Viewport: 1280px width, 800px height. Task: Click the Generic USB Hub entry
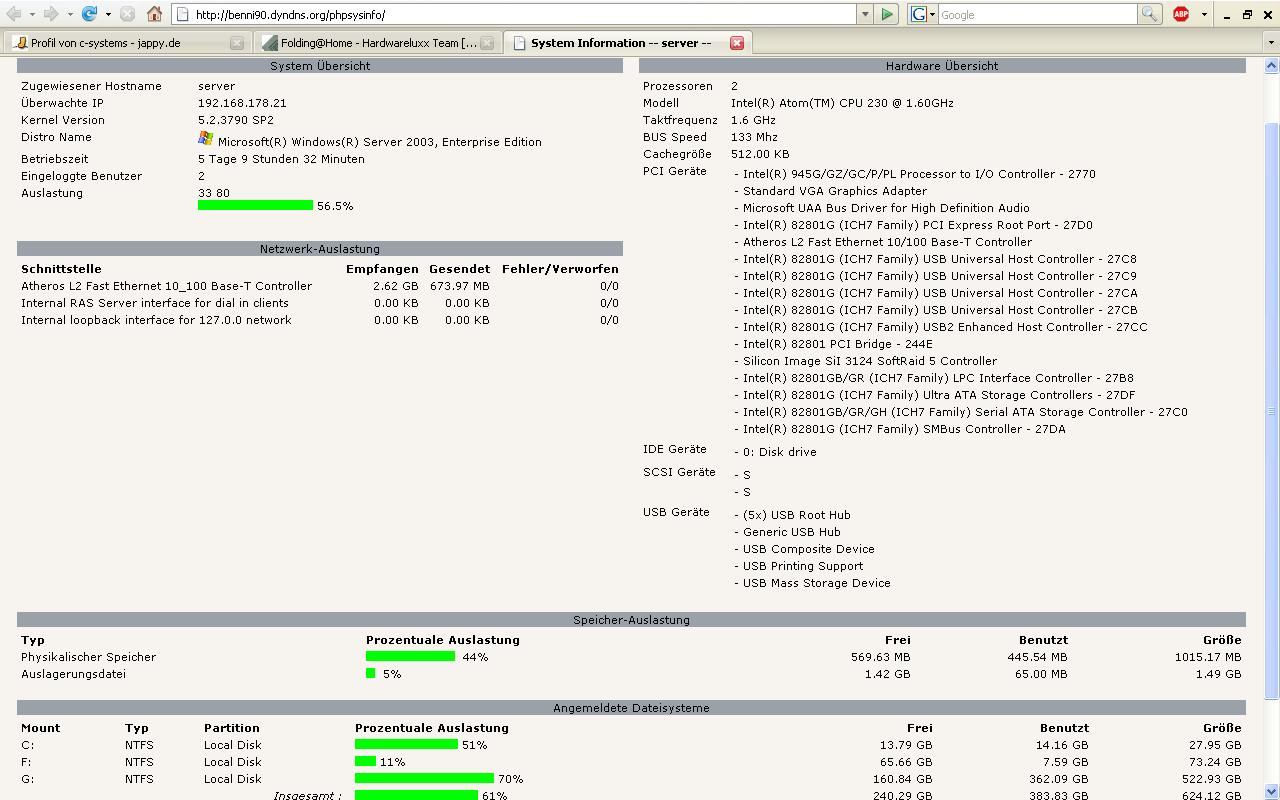(x=791, y=531)
